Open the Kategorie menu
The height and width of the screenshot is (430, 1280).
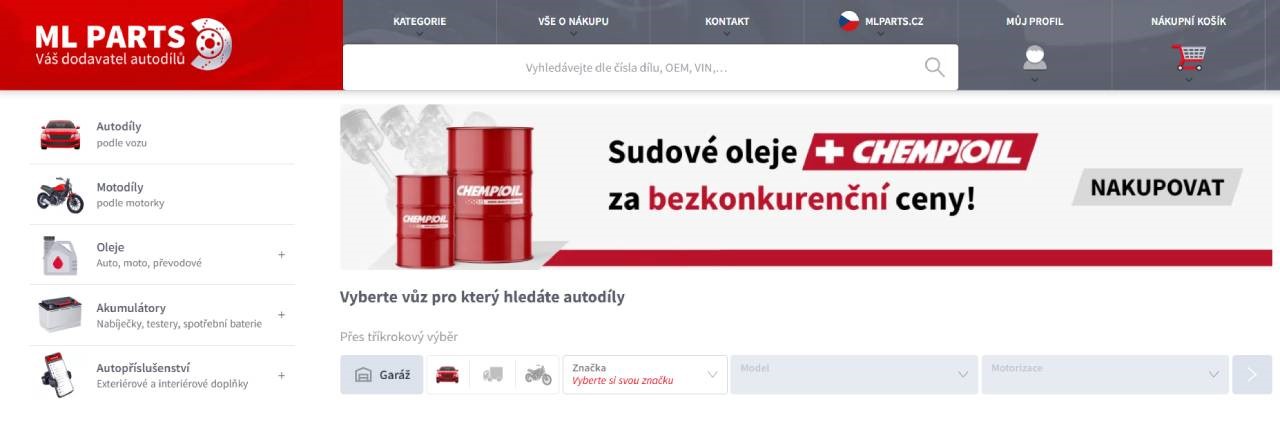pyautogui.click(x=420, y=22)
